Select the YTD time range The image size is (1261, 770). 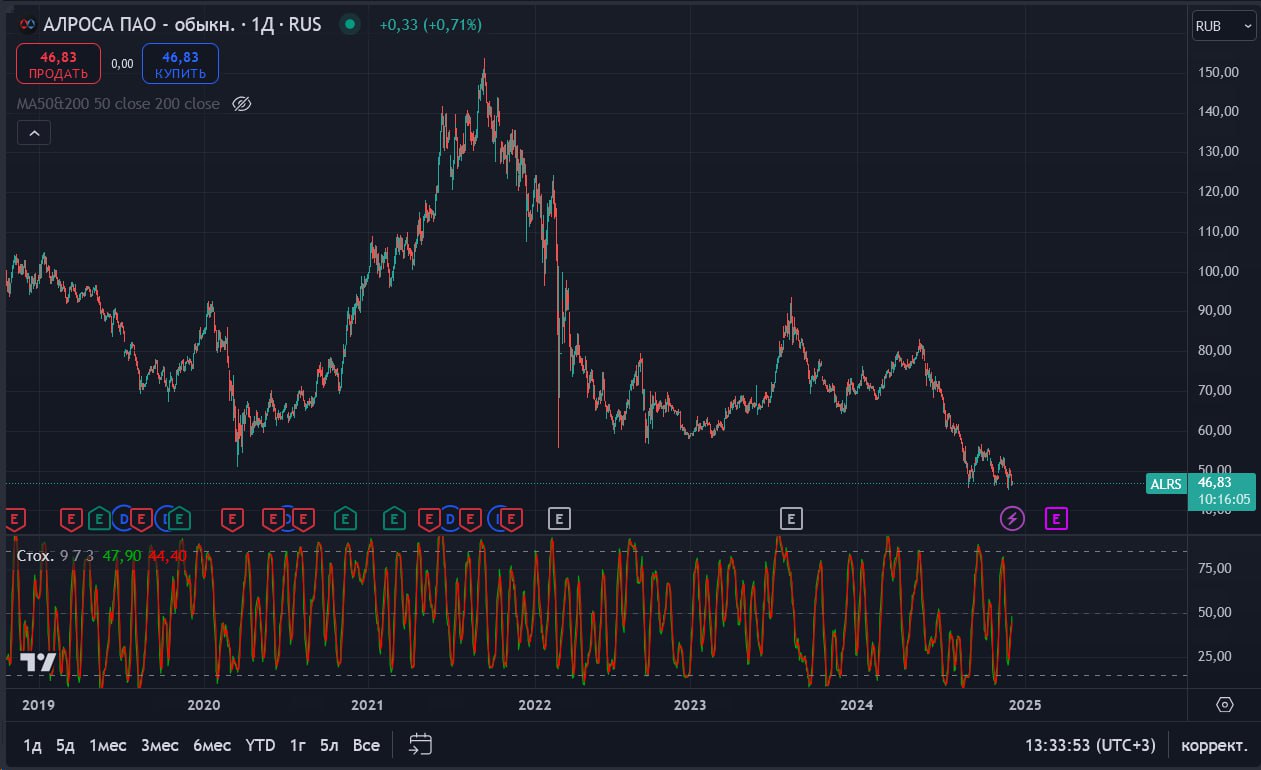pos(261,745)
